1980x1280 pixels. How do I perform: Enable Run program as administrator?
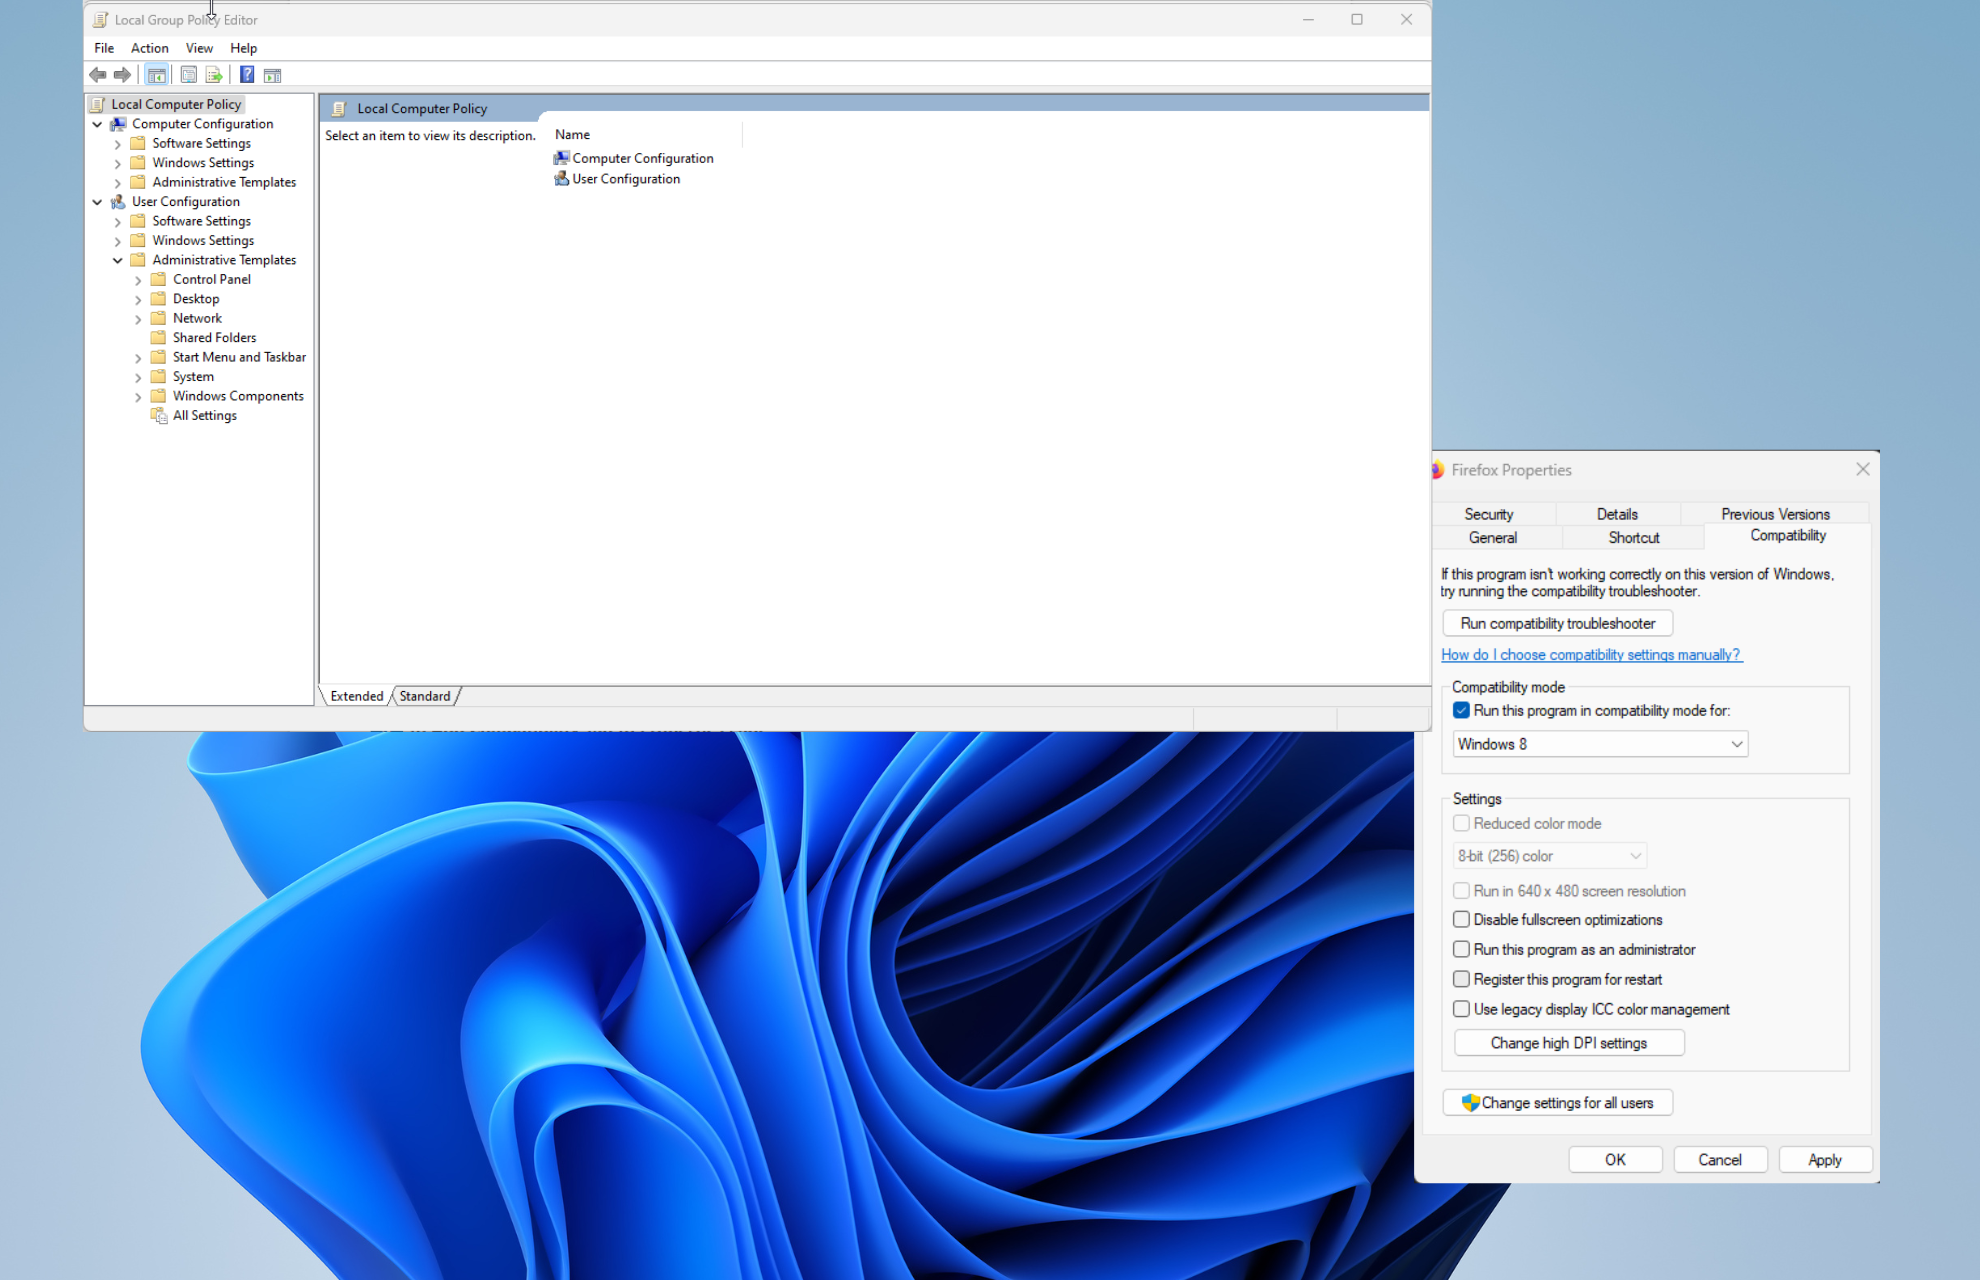coord(1462,950)
